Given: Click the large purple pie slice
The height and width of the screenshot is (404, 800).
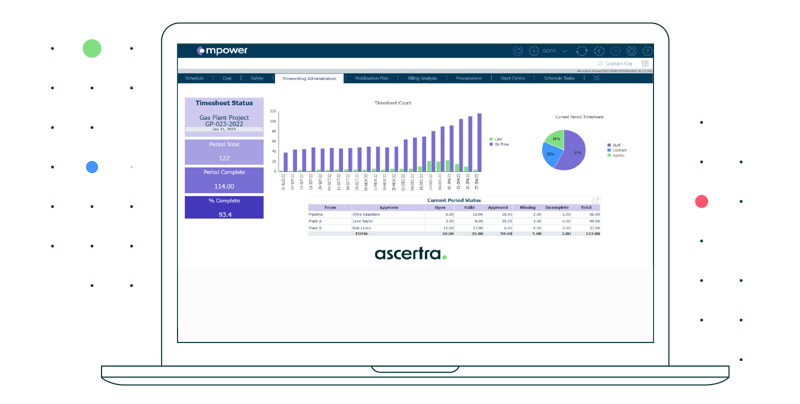Looking at the screenshot, I should click(574, 152).
